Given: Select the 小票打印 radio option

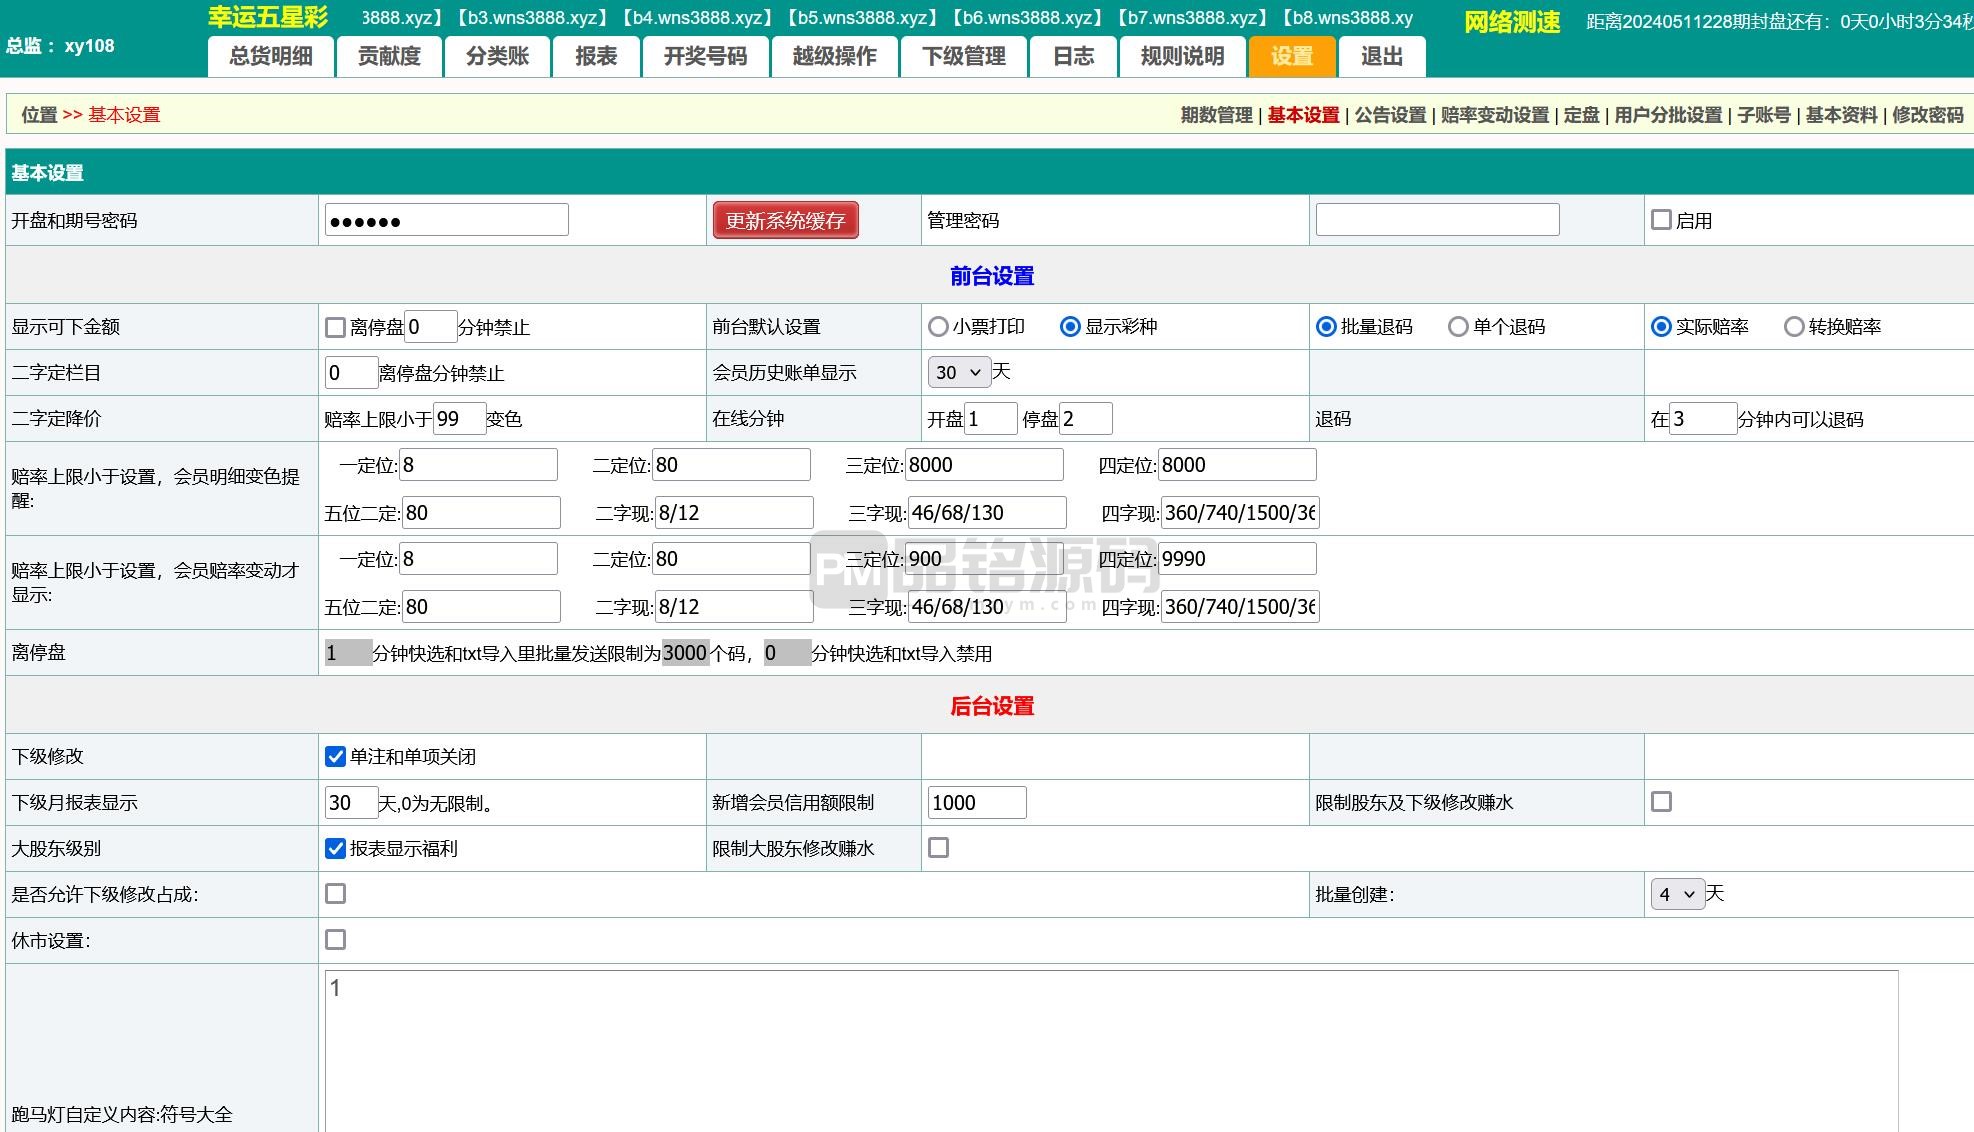Looking at the screenshot, I should click(938, 327).
